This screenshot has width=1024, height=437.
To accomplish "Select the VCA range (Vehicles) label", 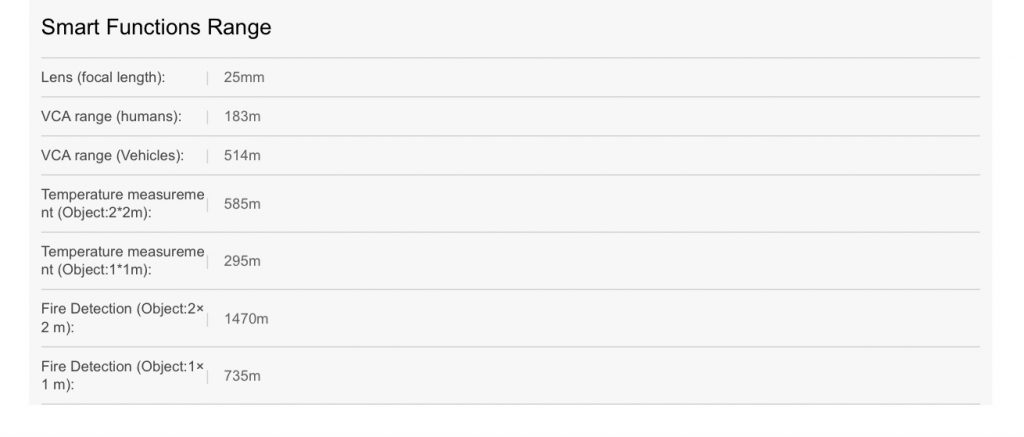I will (x=113, y=156).
